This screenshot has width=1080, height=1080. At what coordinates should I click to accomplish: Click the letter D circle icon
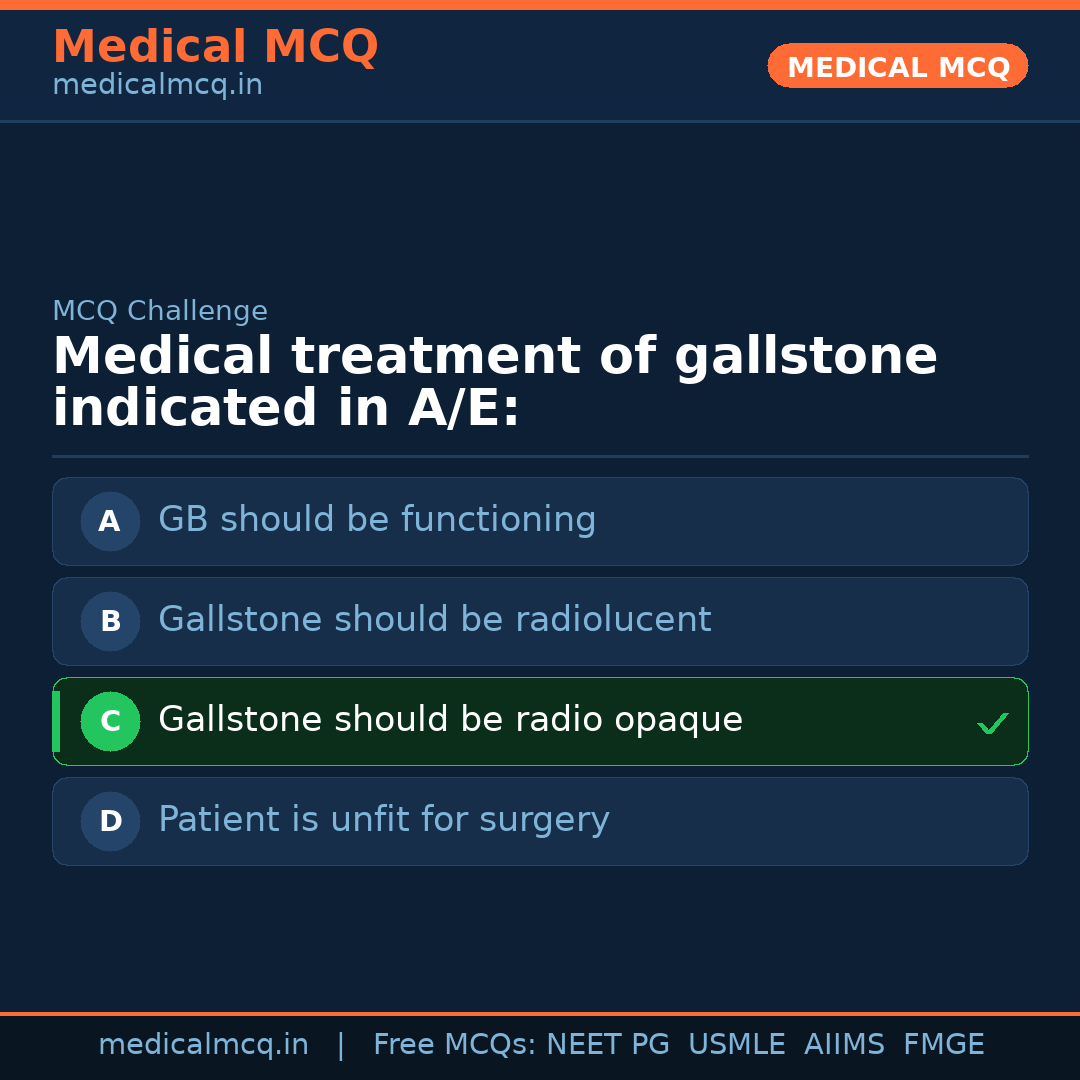coord(110,821)
